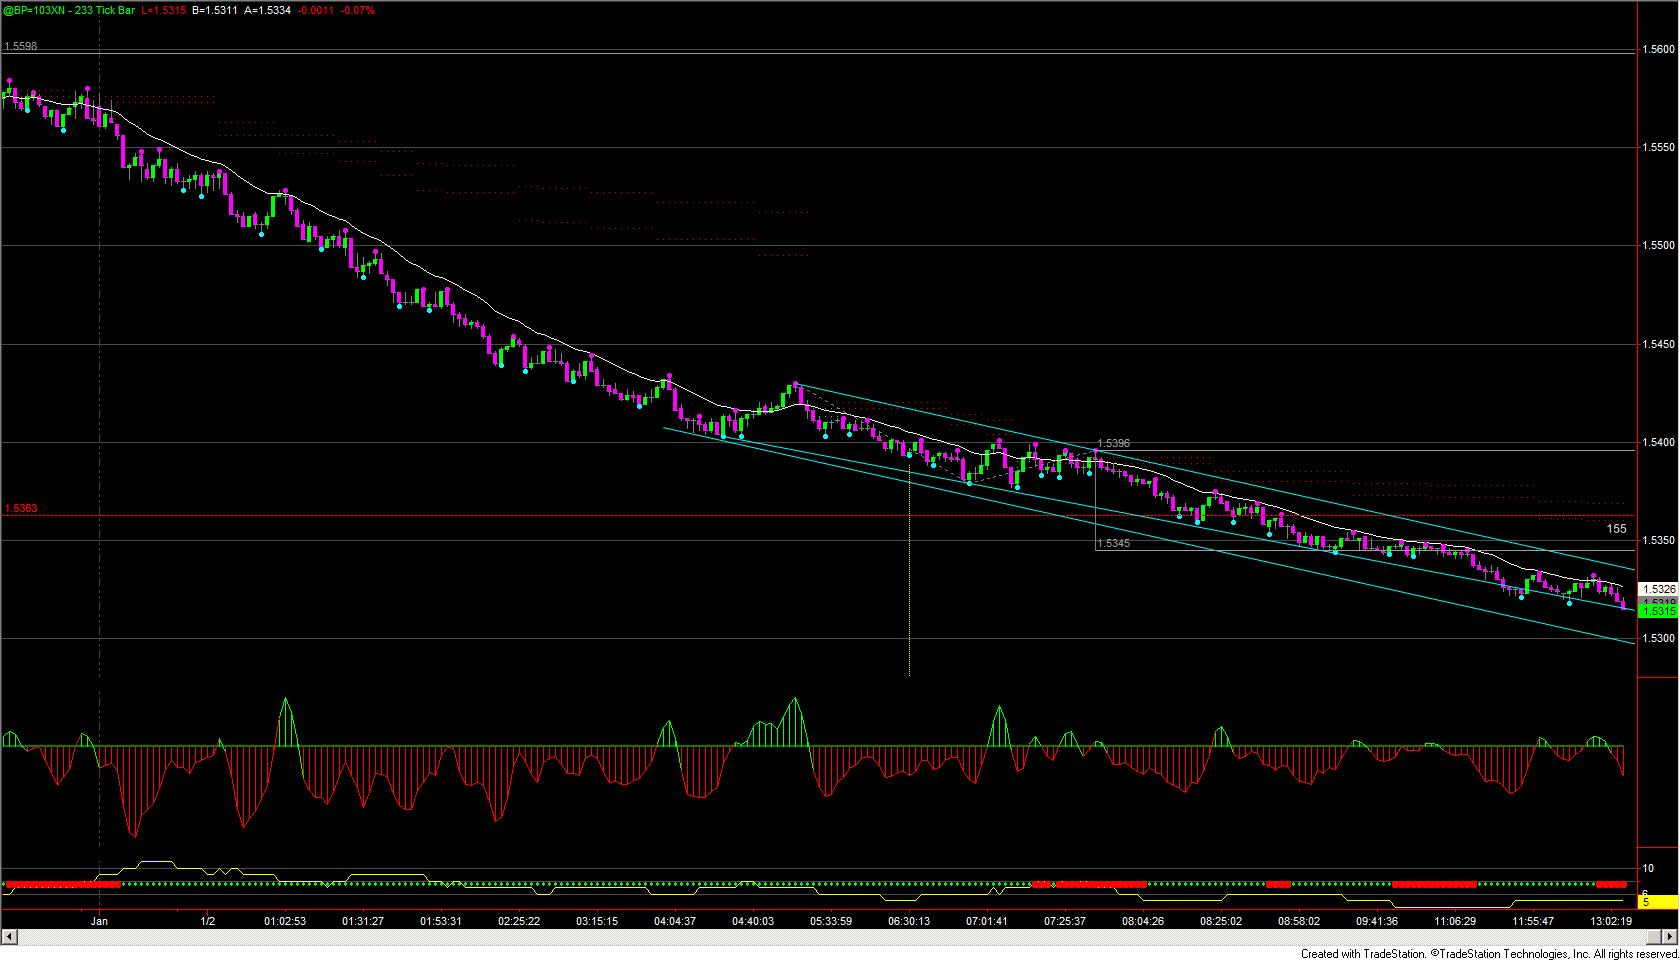Click the 10 label on the indicator axis
Image resolution: width=1680 pixels, height=960 pixels.
(1647, 868)
